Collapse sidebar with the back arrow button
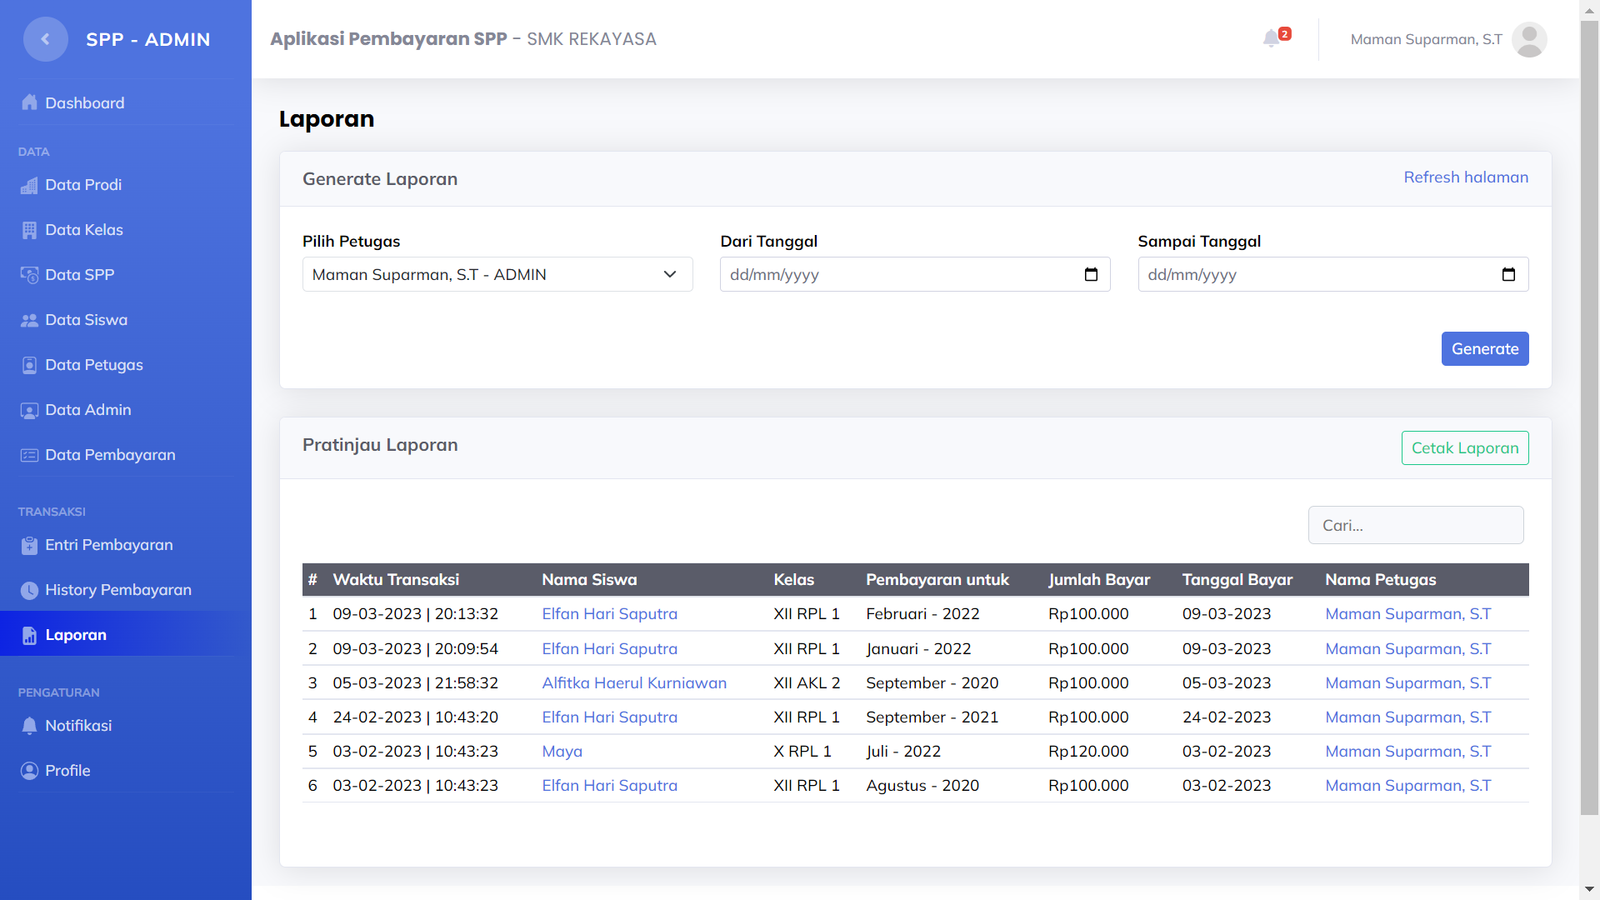 45,40
